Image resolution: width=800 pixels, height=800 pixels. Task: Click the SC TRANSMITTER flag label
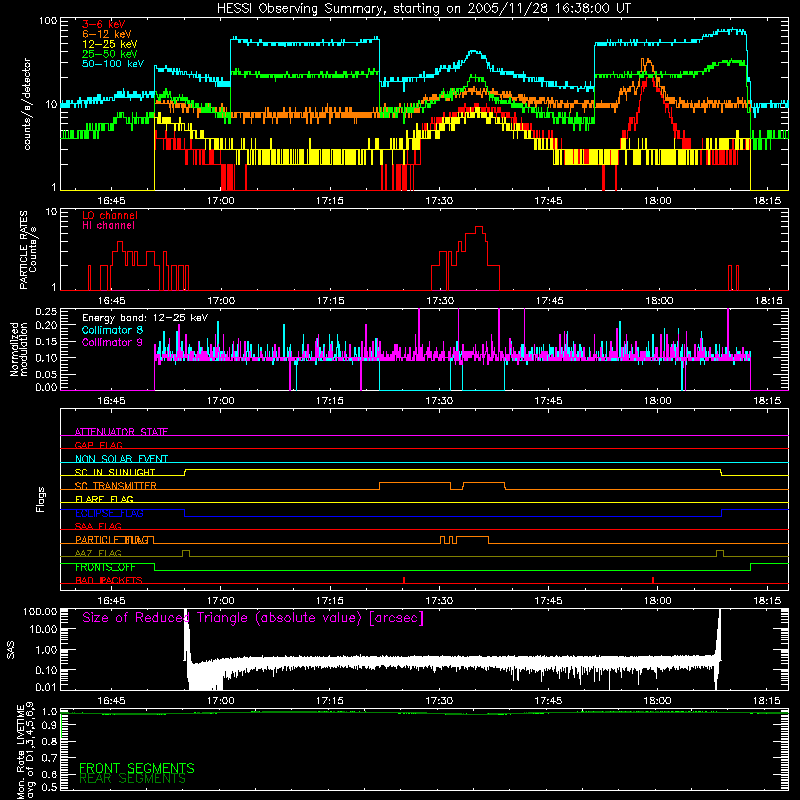pyautogui.click(x=115, y=486)
